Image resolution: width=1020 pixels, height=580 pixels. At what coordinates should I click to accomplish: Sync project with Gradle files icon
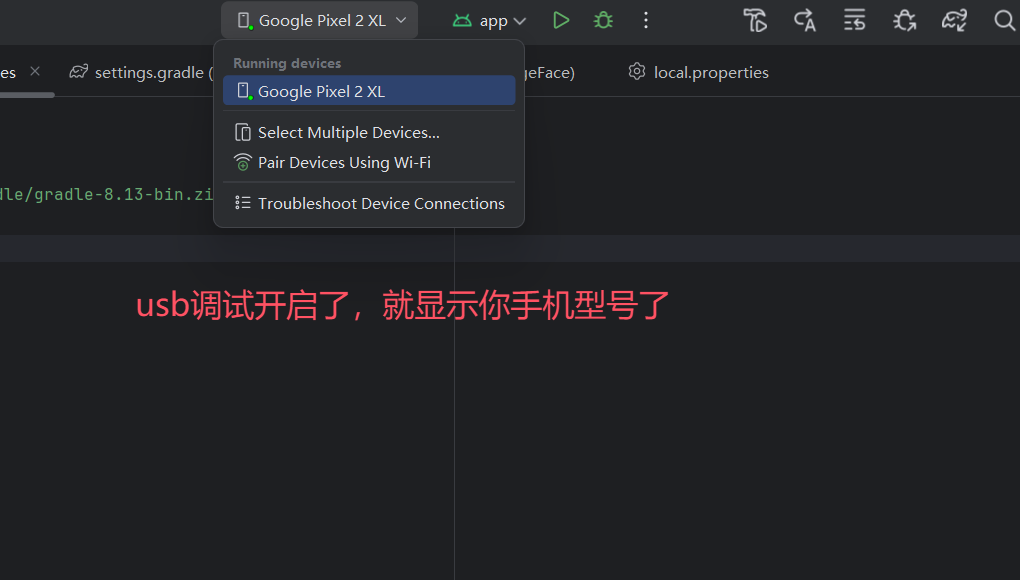(x=954, y=21)
